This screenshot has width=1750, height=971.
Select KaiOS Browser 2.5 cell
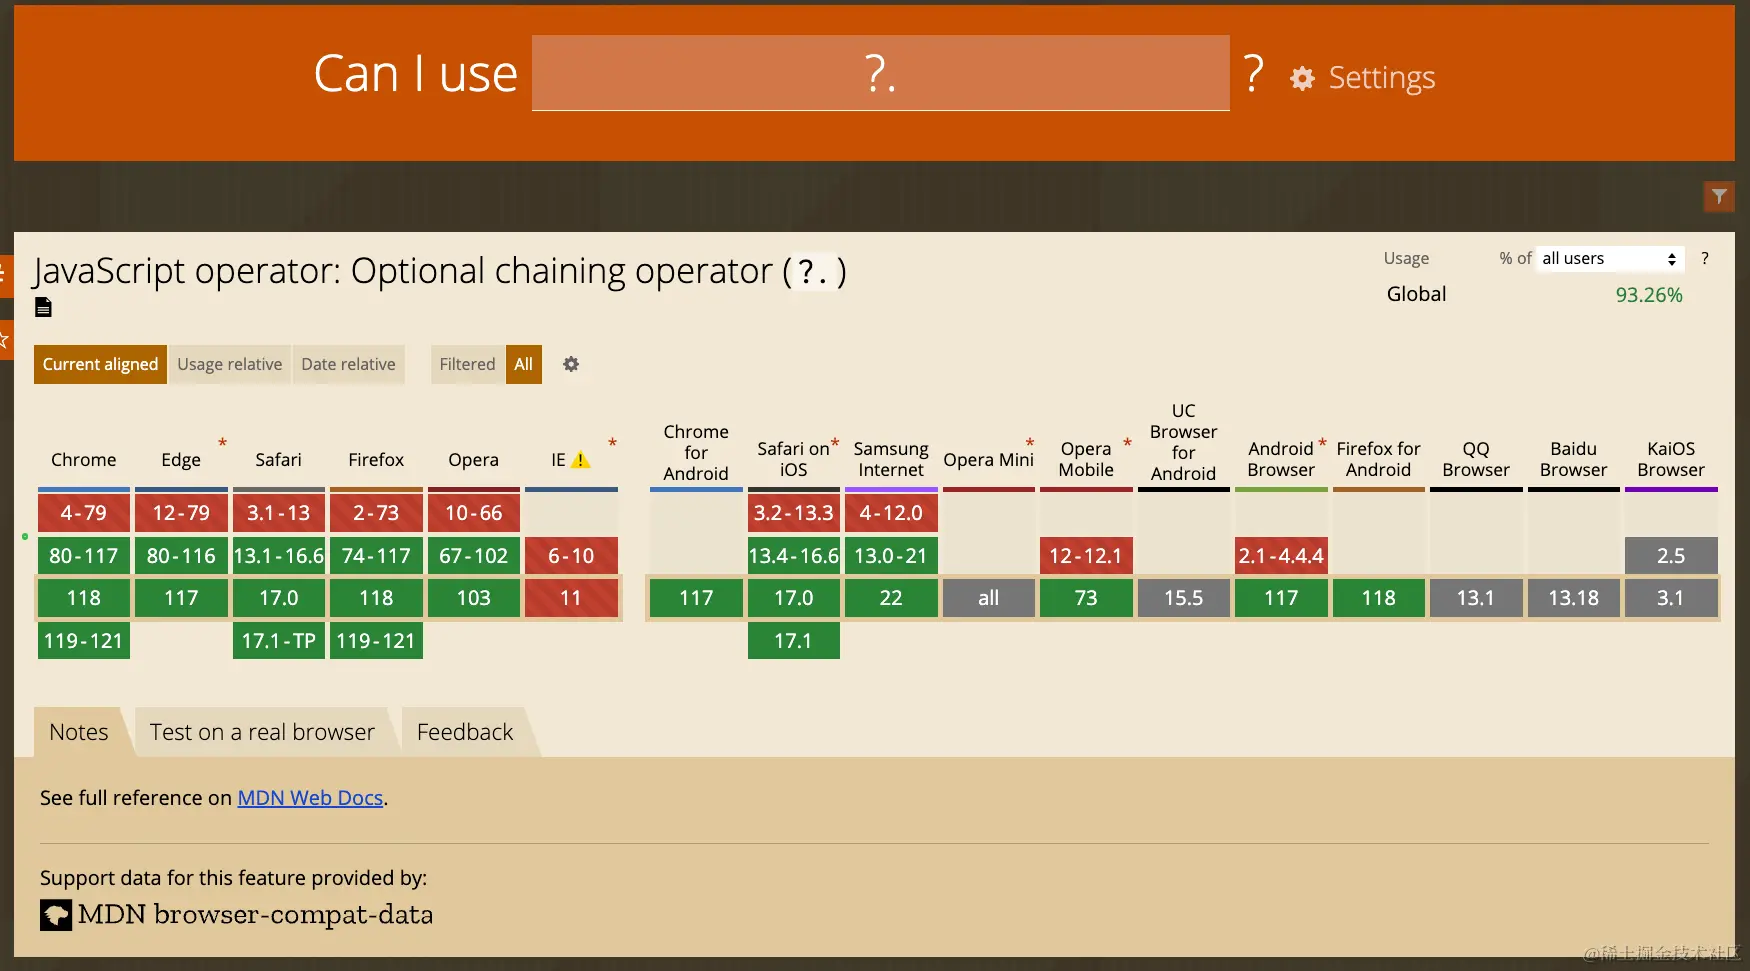coord(1671,556)
